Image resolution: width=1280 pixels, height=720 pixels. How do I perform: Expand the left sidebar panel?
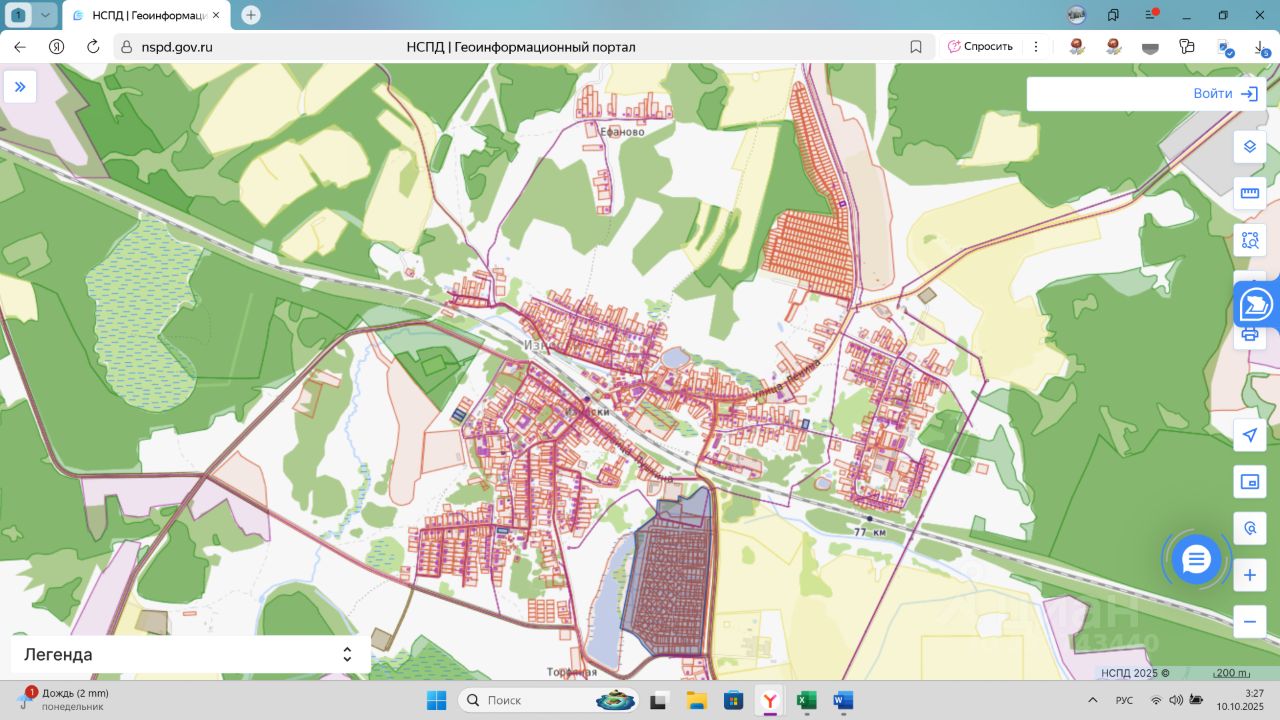pyautogui.click(x=20, y=87)
